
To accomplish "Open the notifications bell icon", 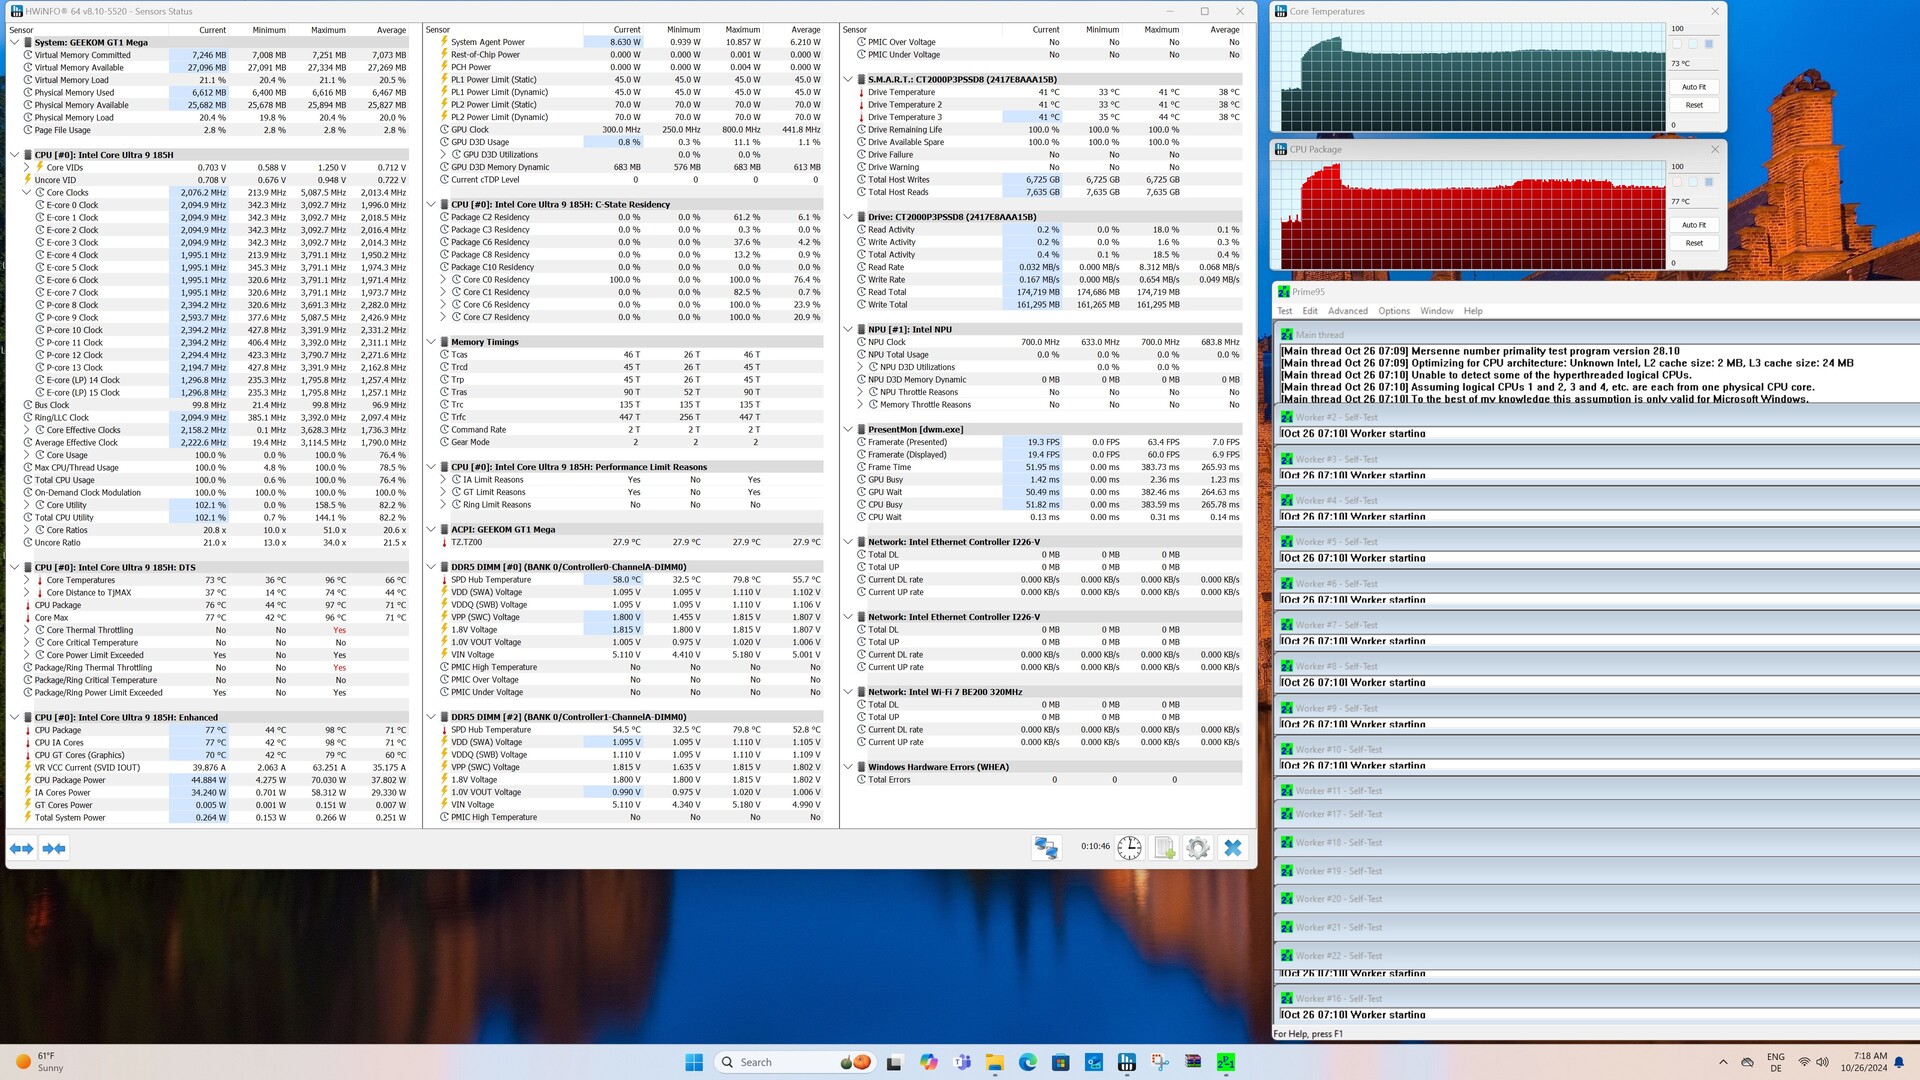I will click(1900, 1062).
